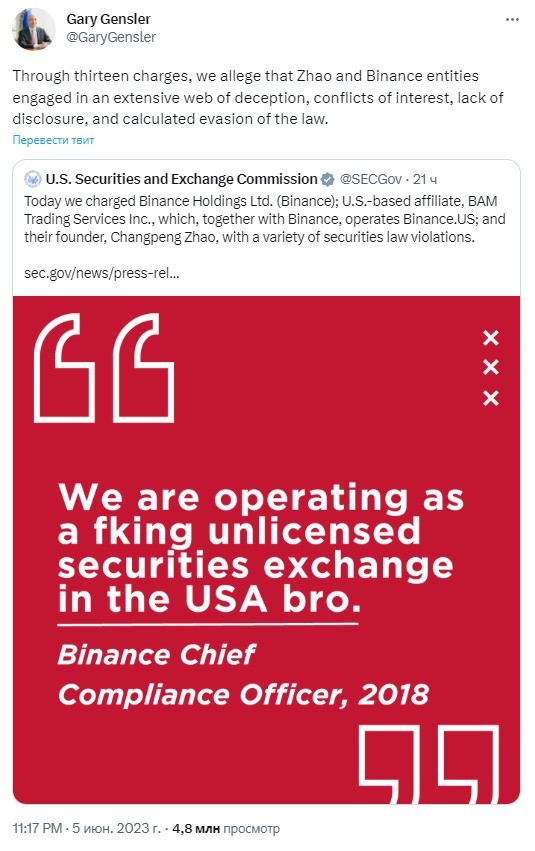
Task: Click the opening quotation mark graphic
Action: 104,368
